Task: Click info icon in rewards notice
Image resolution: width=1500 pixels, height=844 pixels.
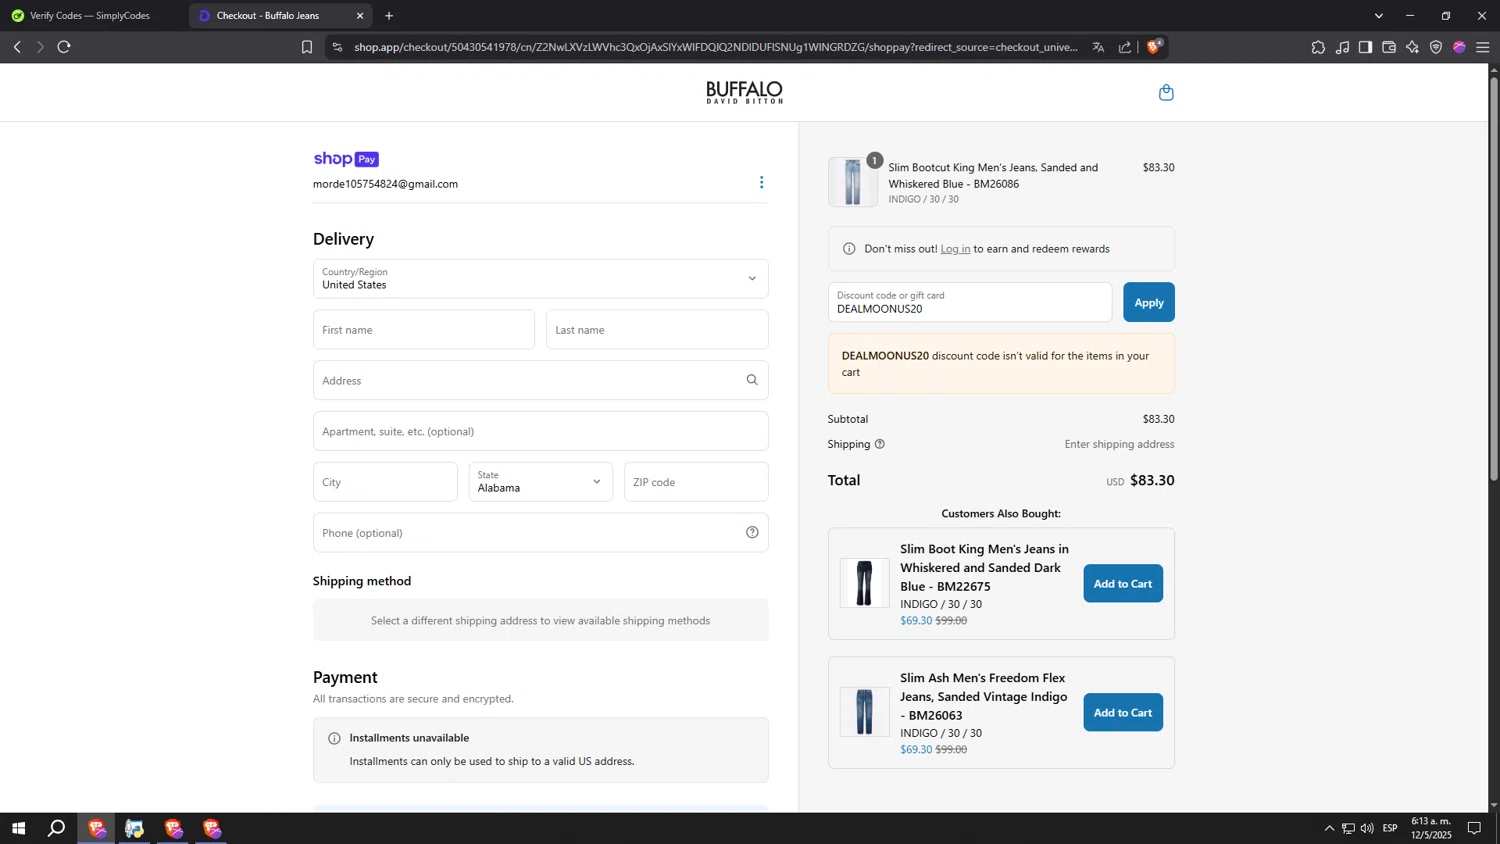Action: 849,249
